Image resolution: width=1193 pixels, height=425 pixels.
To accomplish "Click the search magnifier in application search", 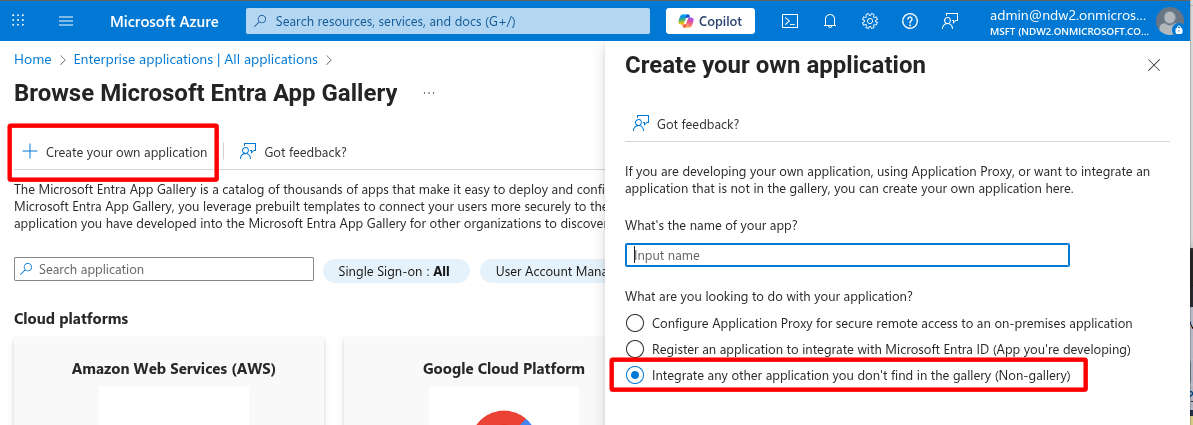I will [x=27, y=269].
